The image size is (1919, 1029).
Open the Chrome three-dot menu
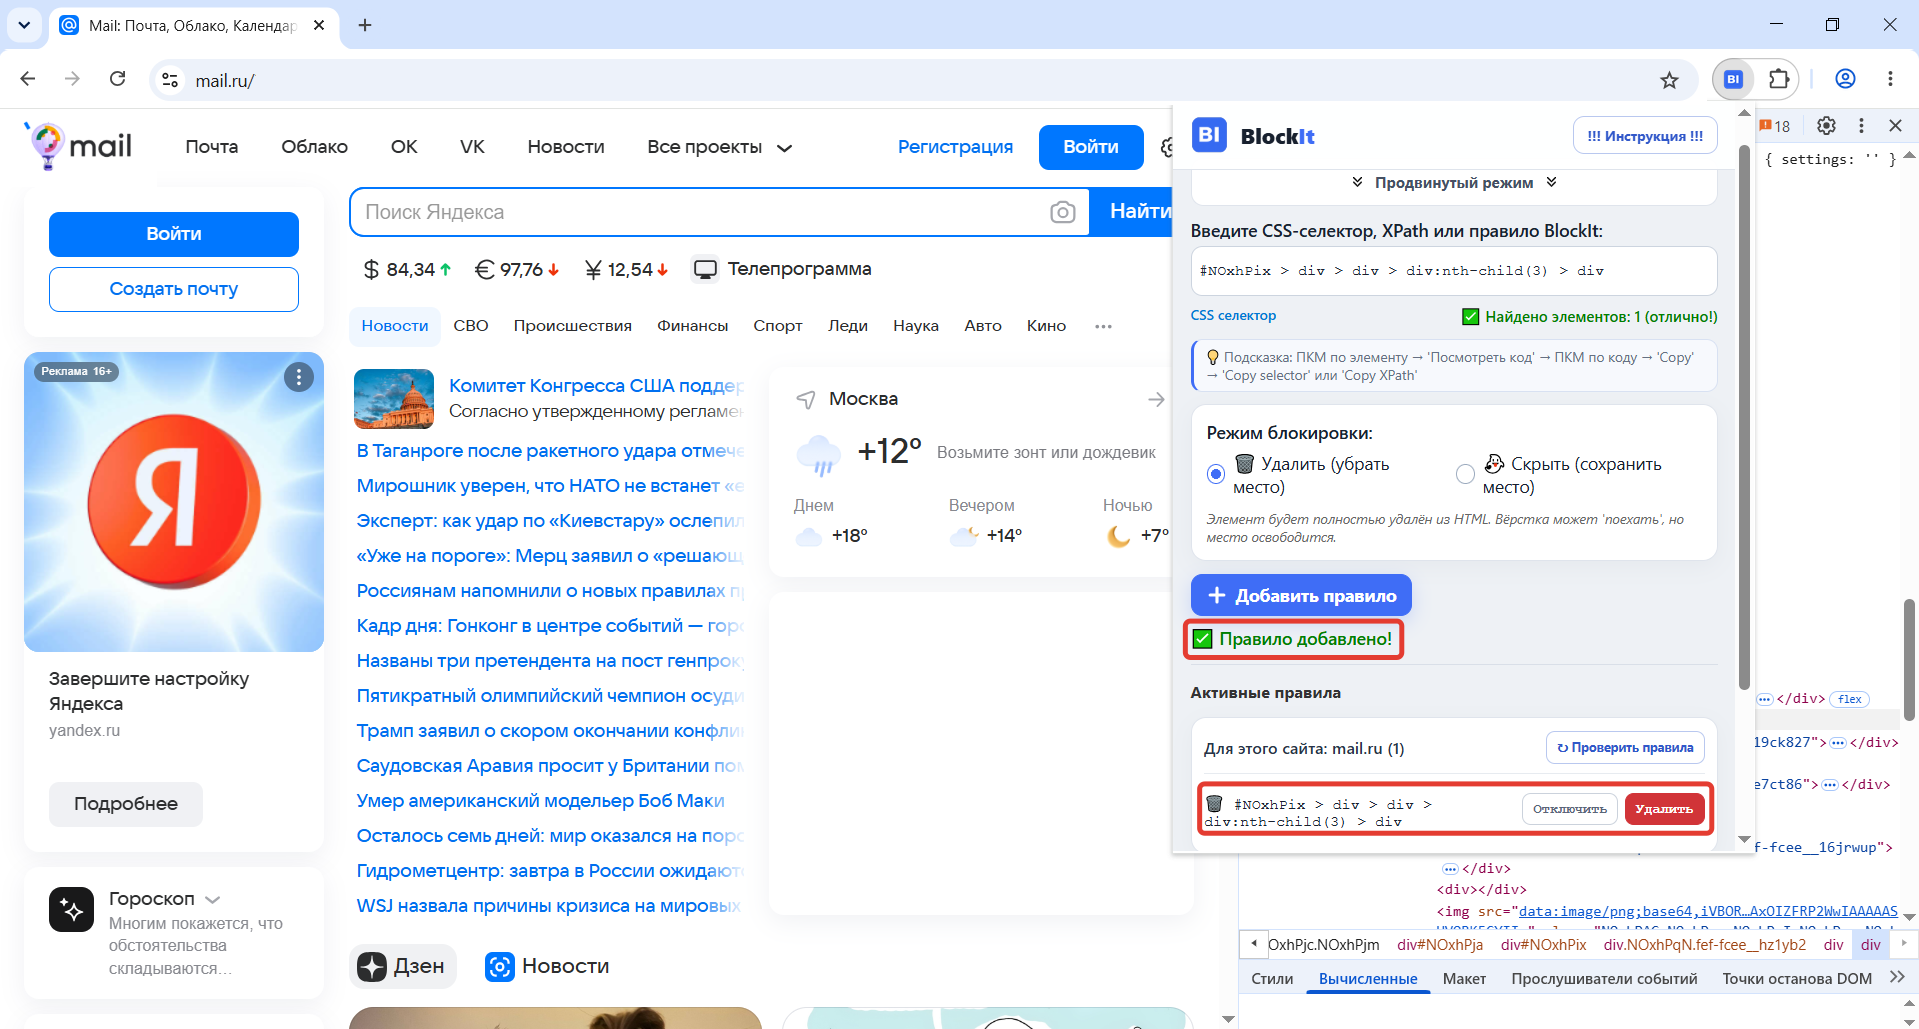[x=1890, y=80]
